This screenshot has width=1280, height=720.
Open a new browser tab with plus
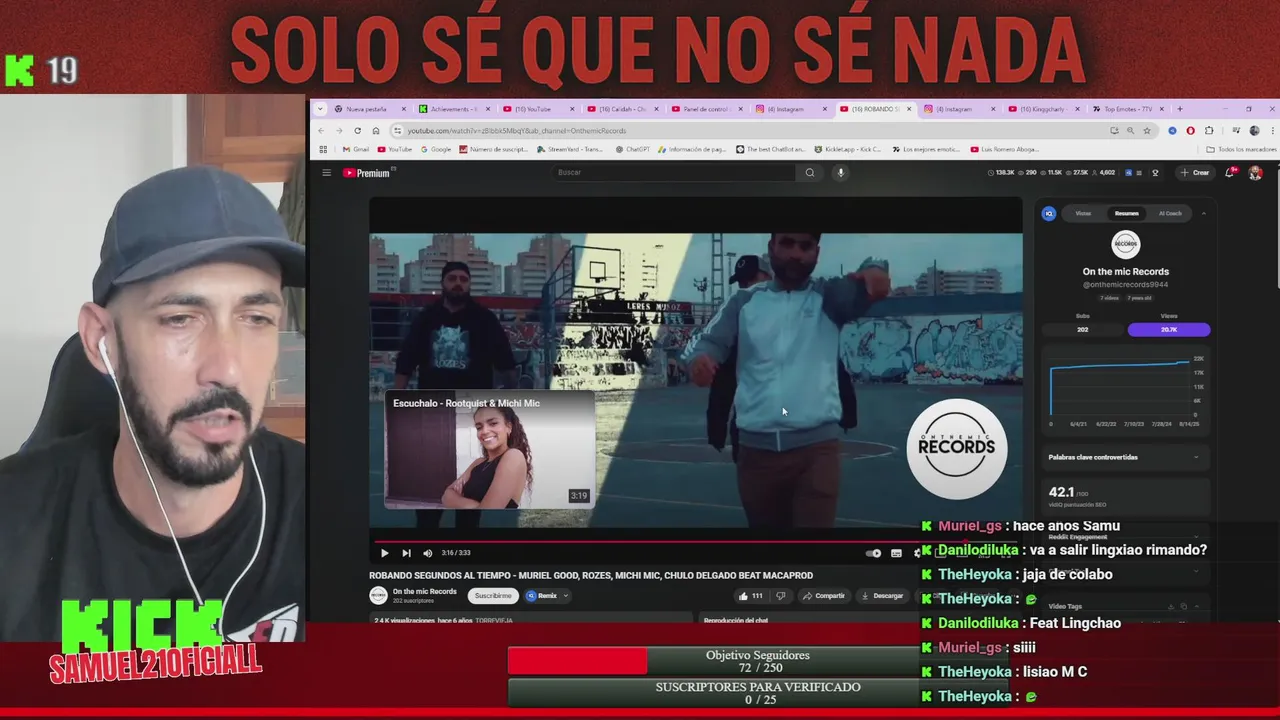point(1180,109)
